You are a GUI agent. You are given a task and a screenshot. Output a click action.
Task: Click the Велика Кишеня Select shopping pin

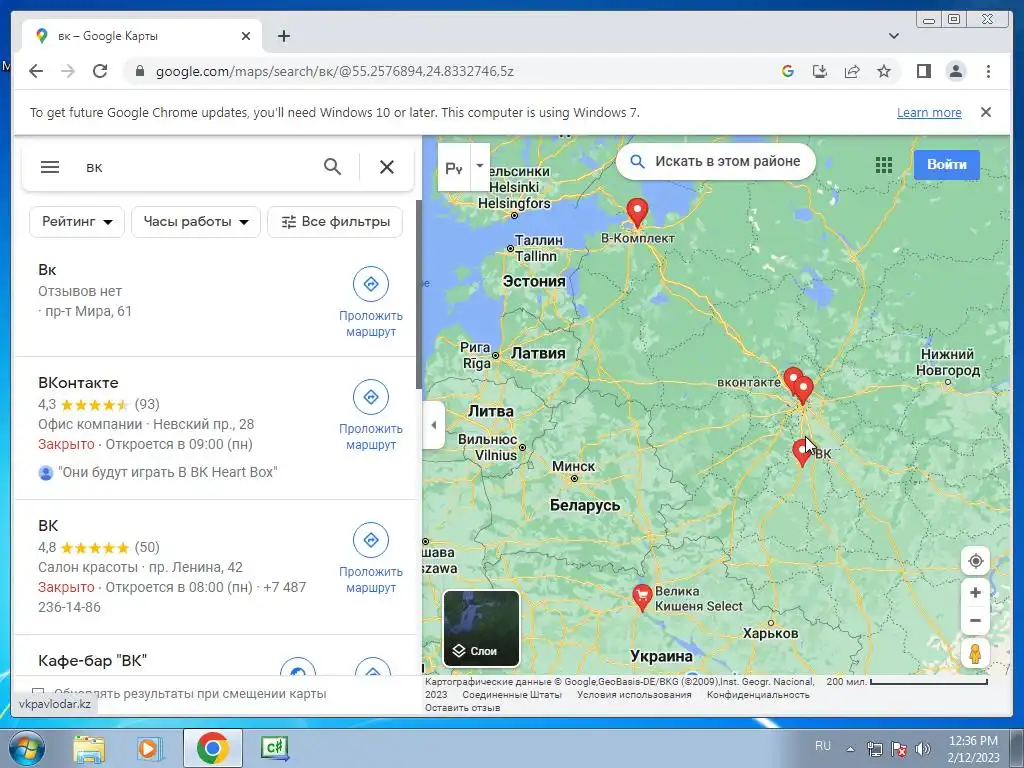(x=642, y=598)
